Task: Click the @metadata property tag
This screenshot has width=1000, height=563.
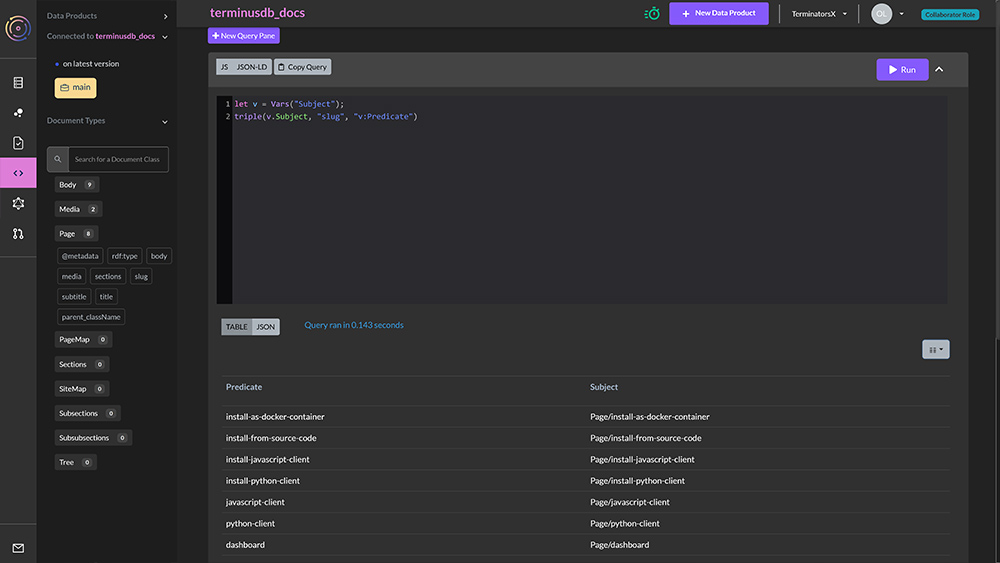Action: pos(80,256)
